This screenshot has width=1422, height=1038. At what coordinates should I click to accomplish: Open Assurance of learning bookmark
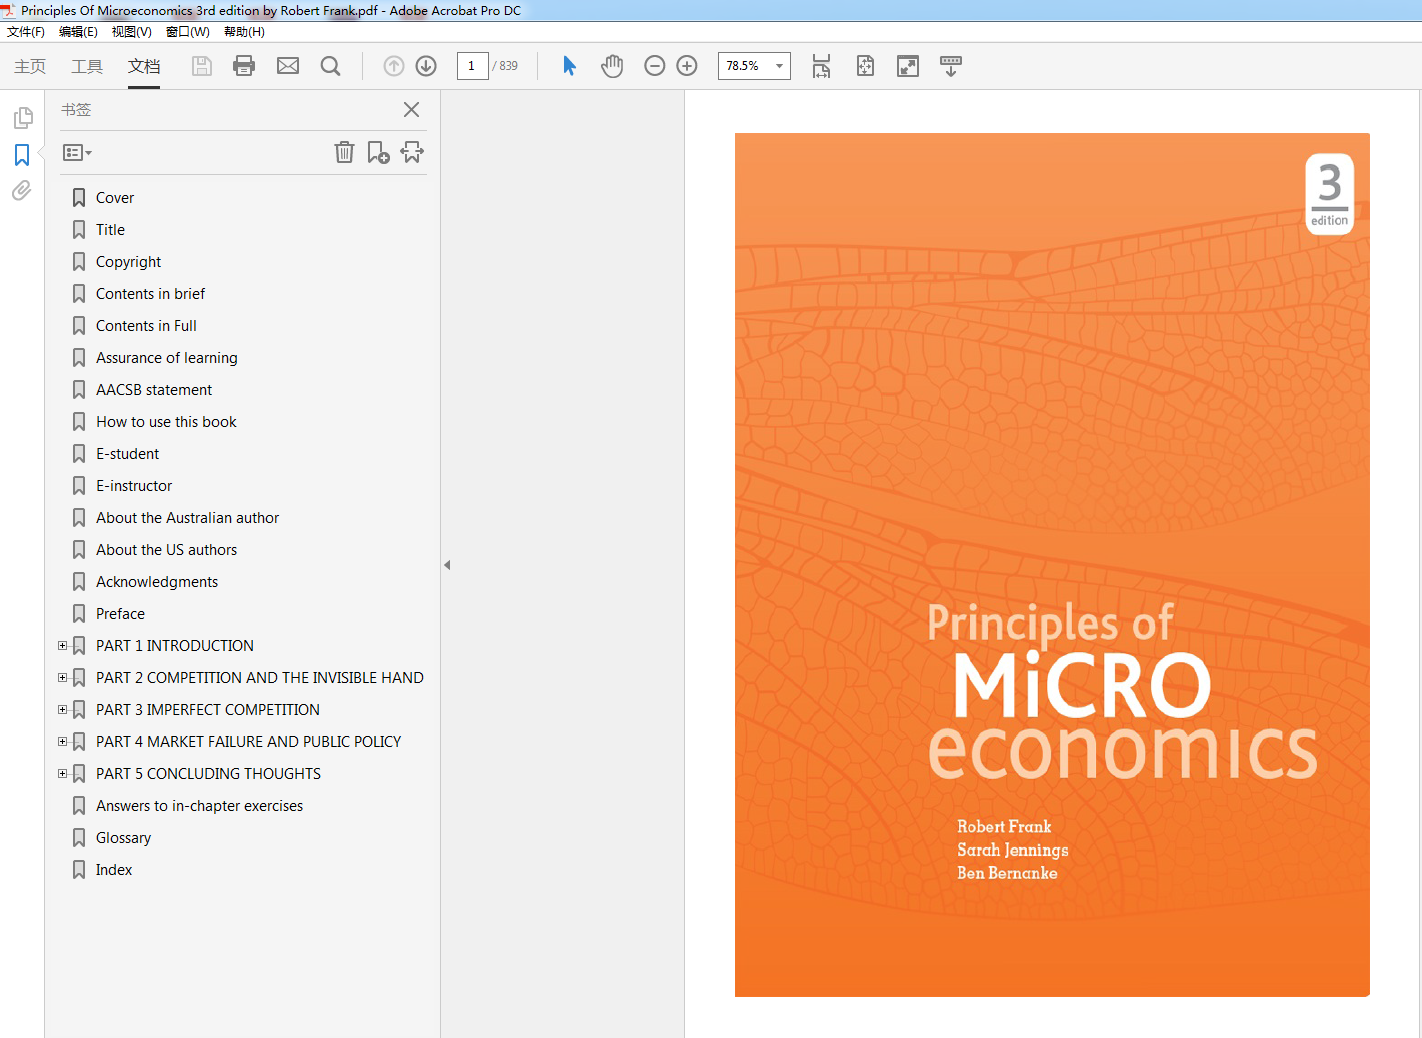[167, 358]
